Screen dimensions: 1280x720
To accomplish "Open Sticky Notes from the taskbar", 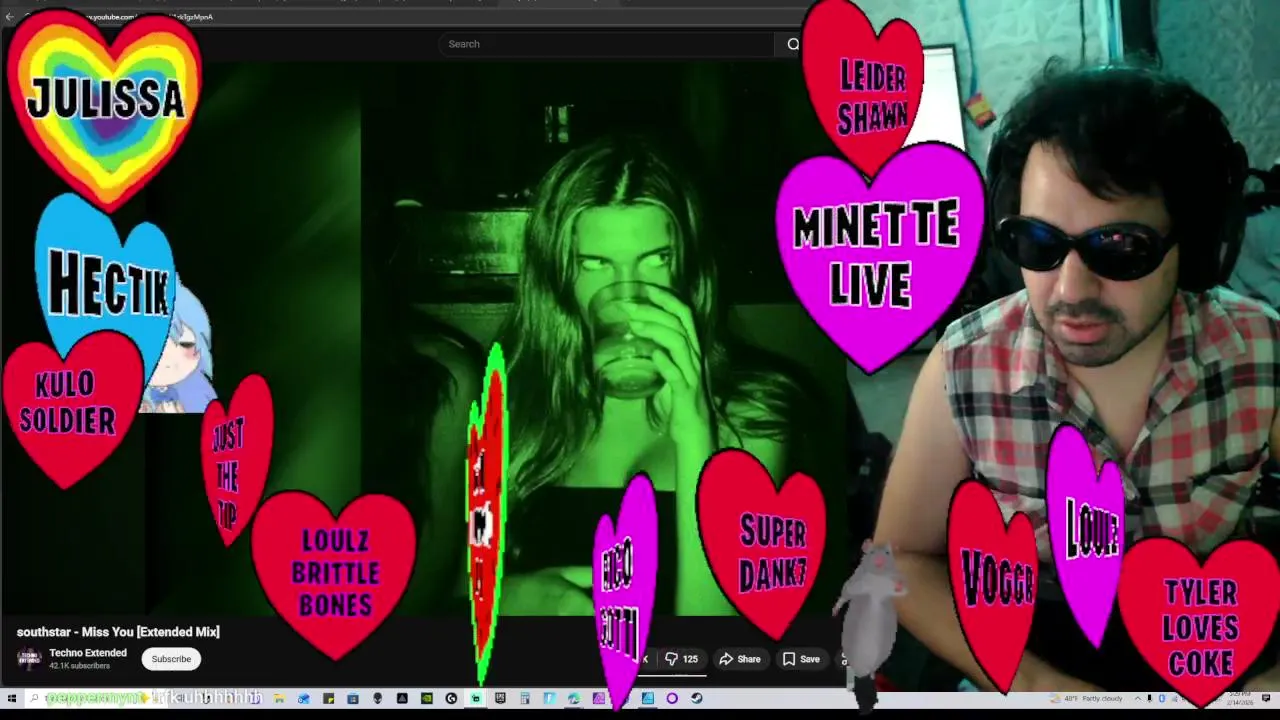I will click(x=329, y=698).
